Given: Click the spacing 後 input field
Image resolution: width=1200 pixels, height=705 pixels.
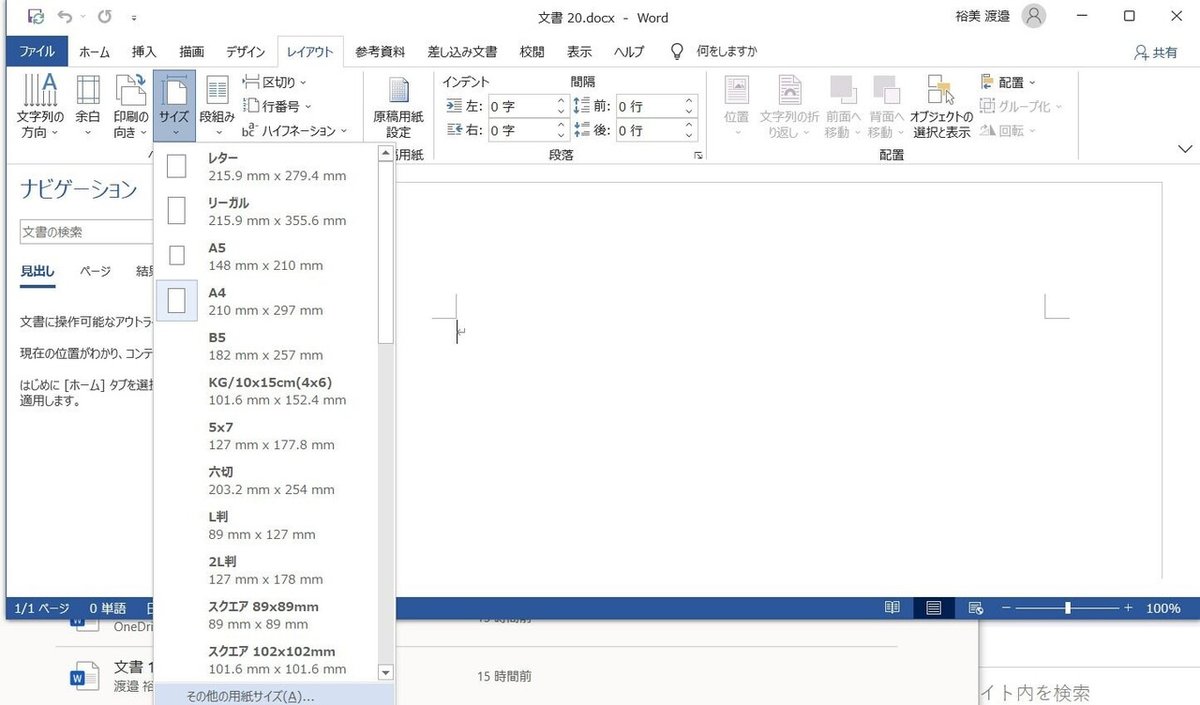Looking at the screenshot, I should pos(648,130).
